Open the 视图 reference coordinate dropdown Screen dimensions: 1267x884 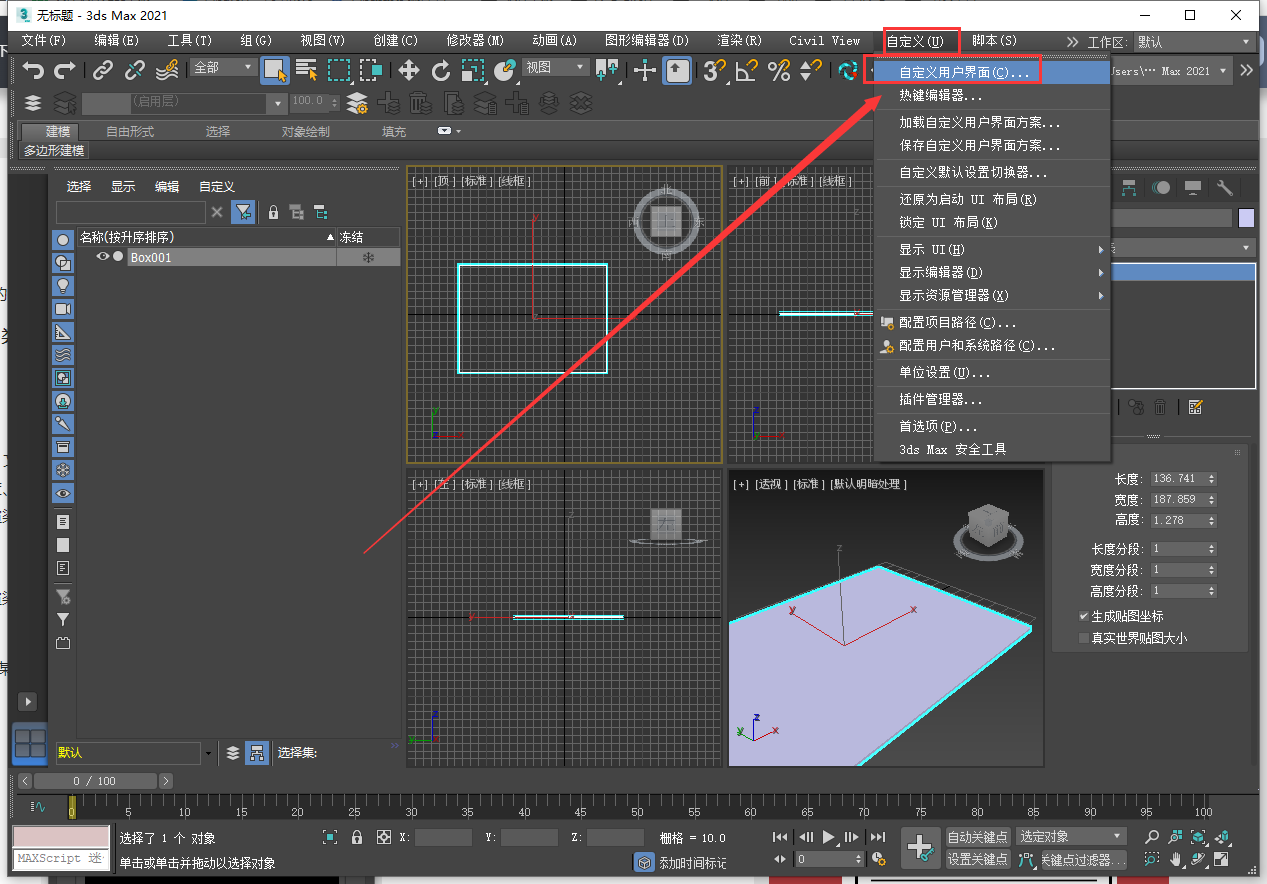[556, 67]
